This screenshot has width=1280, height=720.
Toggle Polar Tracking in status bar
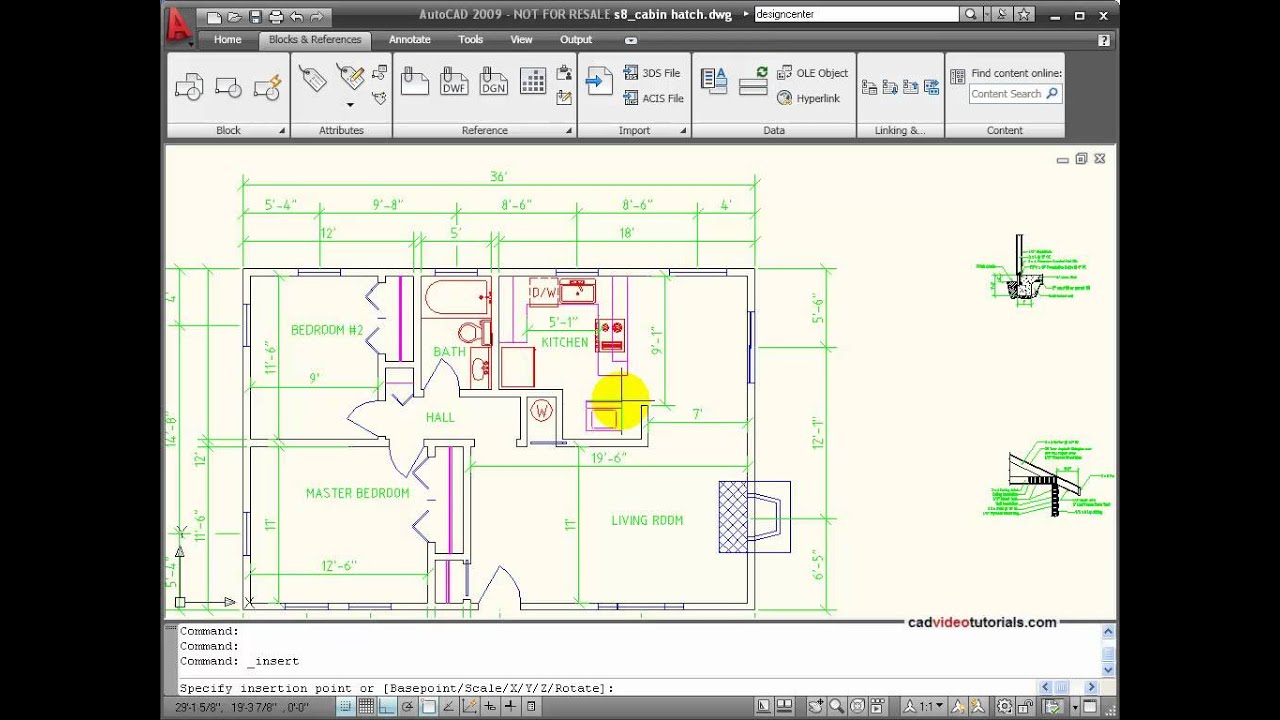coord(407,706)
